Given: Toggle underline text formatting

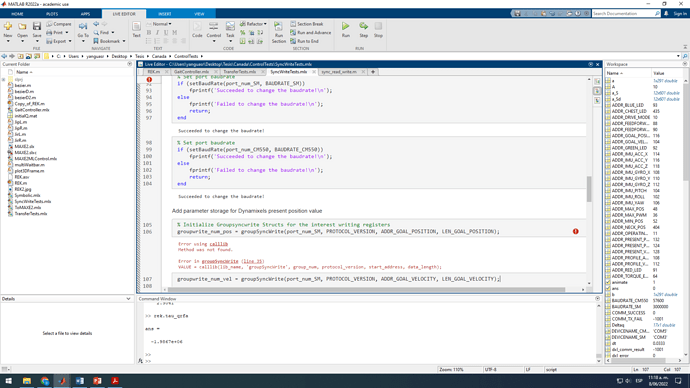Looking at the screenshot, I should 166,33.
